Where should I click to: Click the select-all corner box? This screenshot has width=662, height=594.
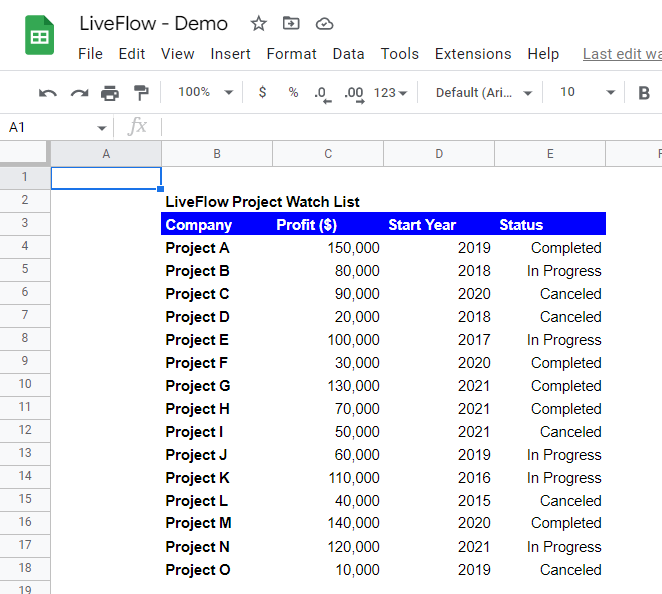(23, 152)
